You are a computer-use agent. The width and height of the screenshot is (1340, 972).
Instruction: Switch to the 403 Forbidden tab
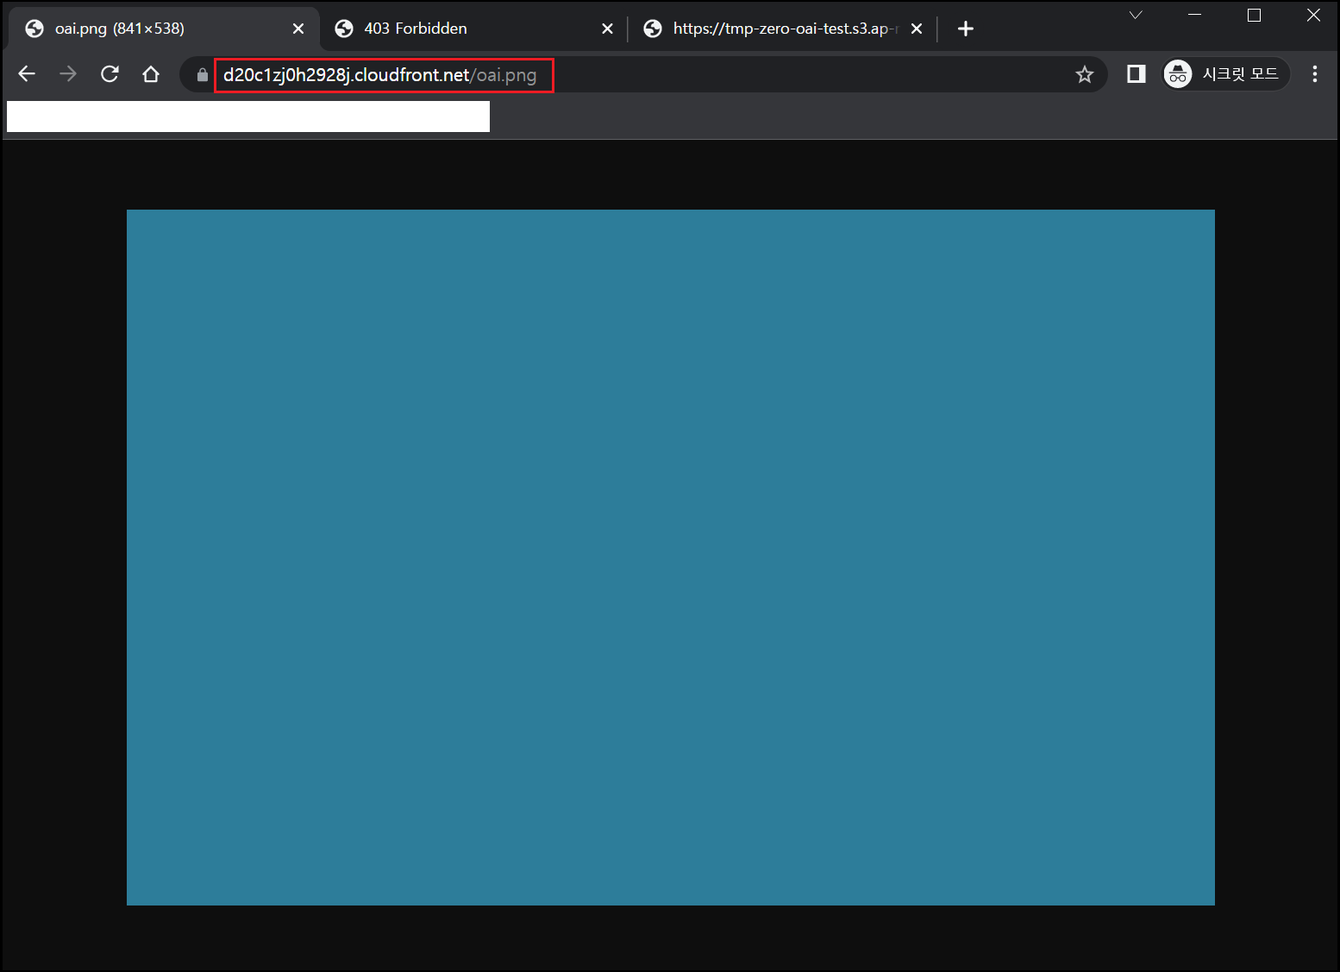474,29
